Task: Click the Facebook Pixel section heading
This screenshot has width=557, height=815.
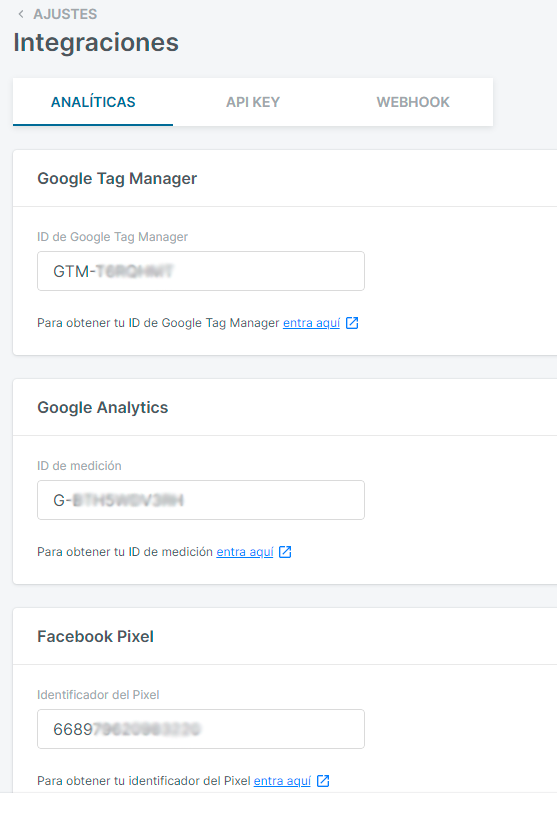Action: [x=96, y=636]
